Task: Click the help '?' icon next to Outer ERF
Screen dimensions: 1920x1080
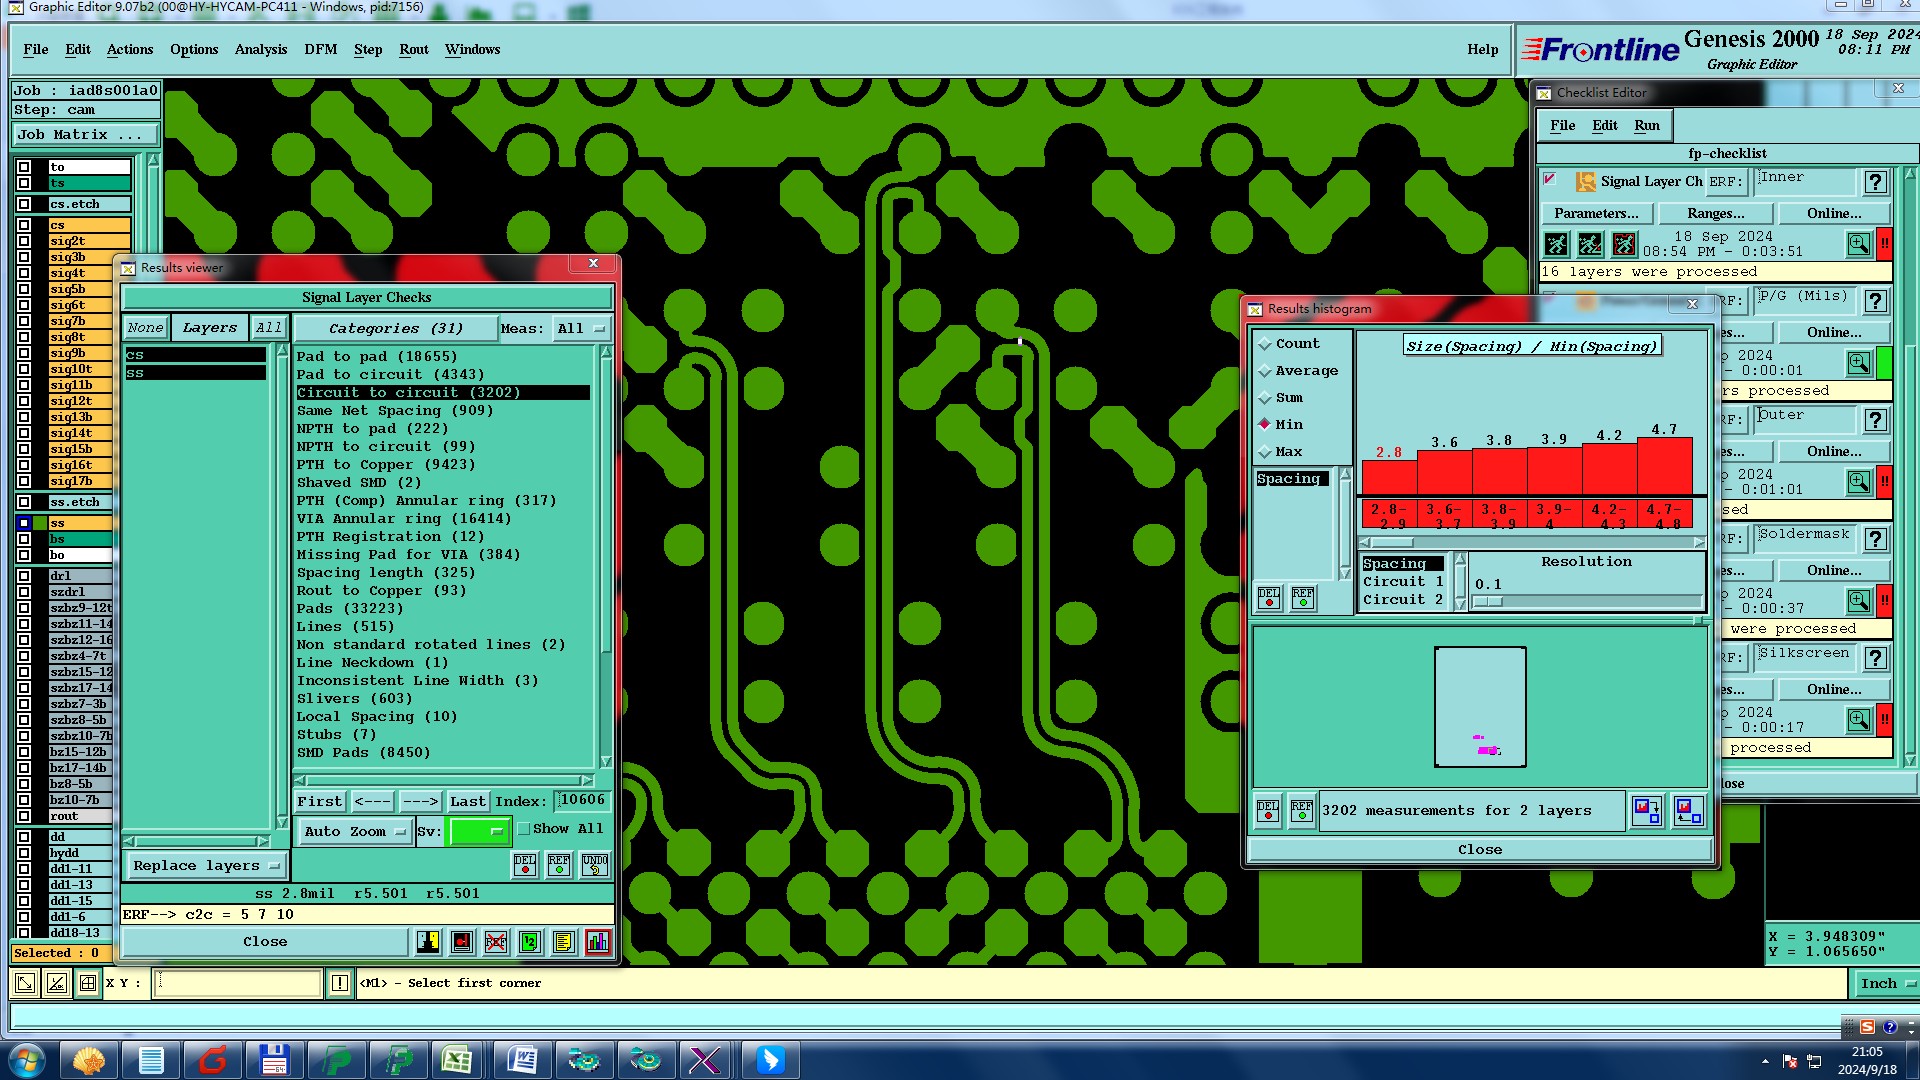Action: click(1876, 420)
